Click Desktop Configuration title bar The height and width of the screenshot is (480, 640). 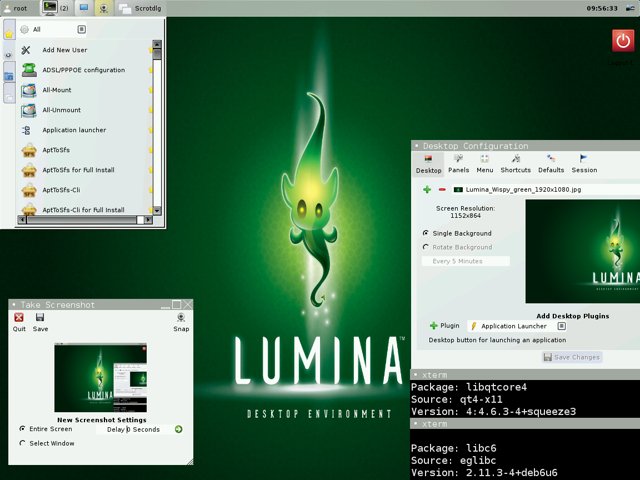click(x=526, y=146)
